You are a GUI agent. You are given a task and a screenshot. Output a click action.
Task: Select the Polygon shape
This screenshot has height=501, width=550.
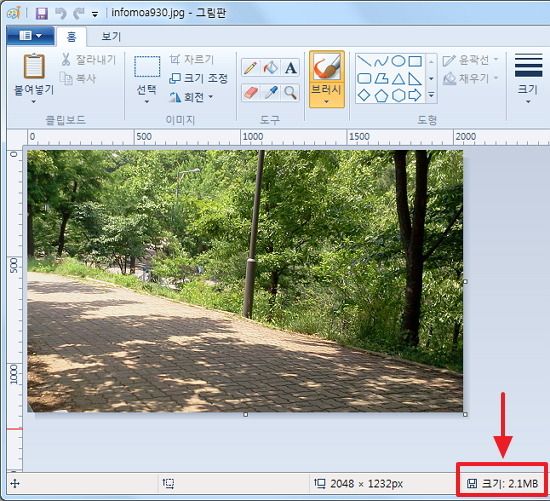click(381, 78)
